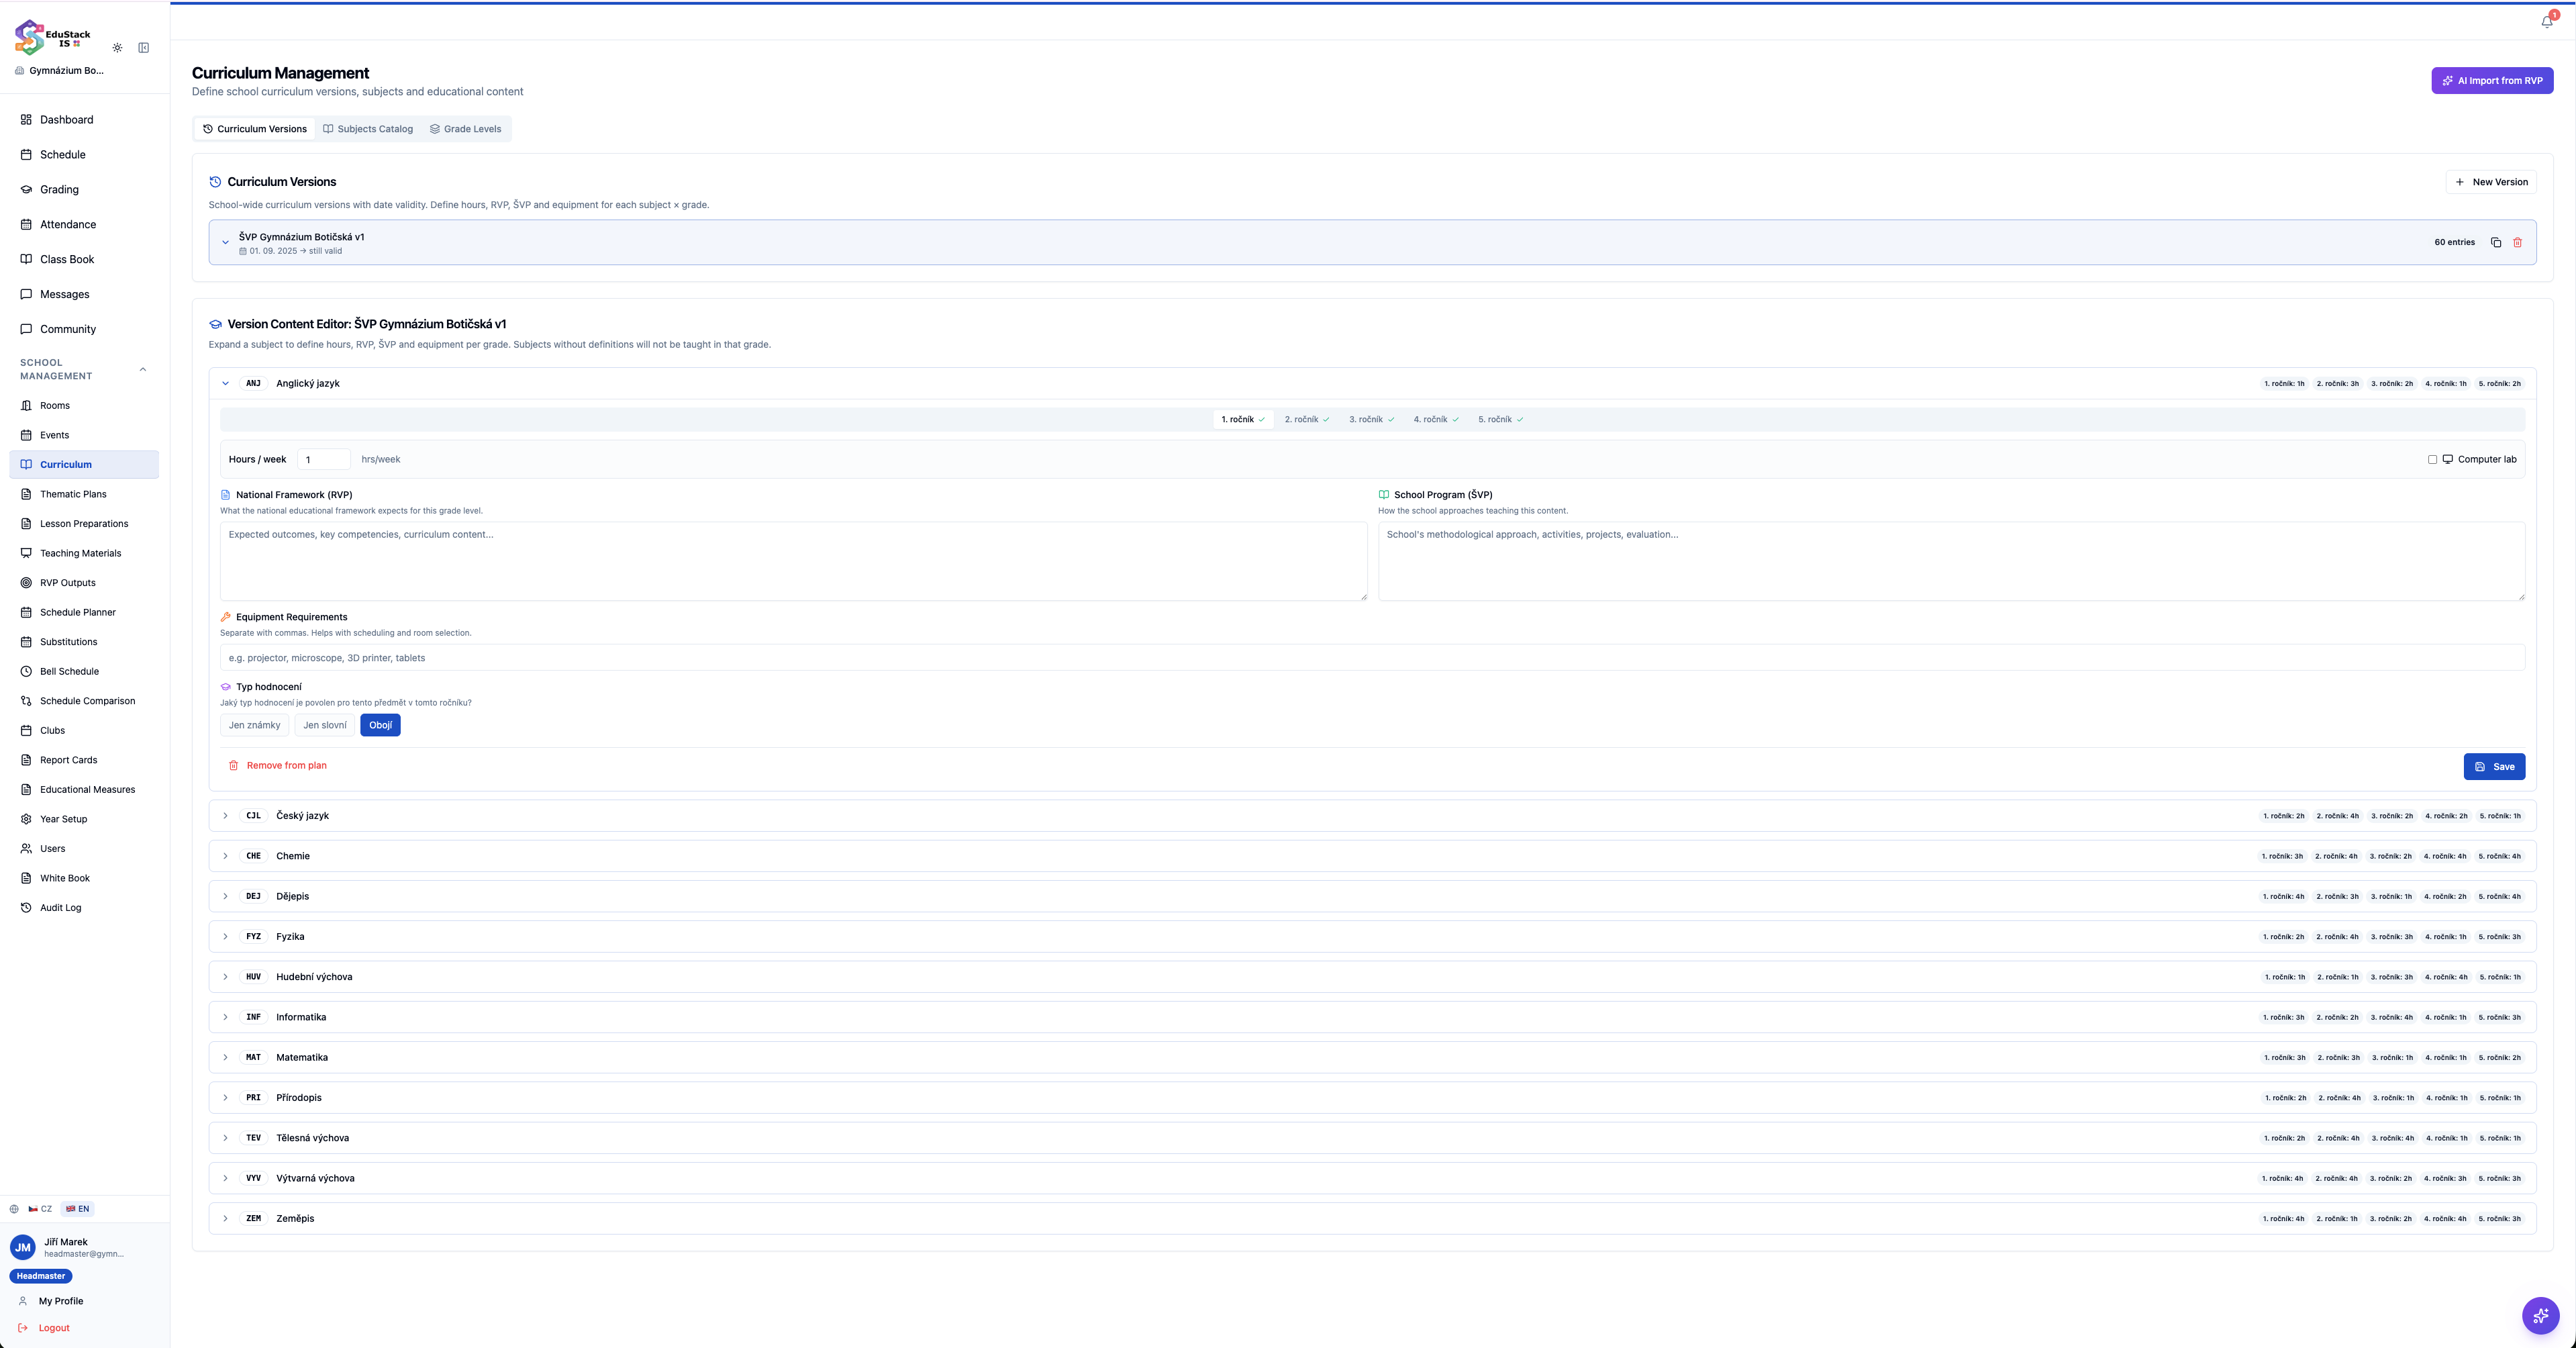The height and width of the screenshot is (1348, 2576).
Task: Select the 3. ročník grade tab
Action: [x=1371, y=420]
